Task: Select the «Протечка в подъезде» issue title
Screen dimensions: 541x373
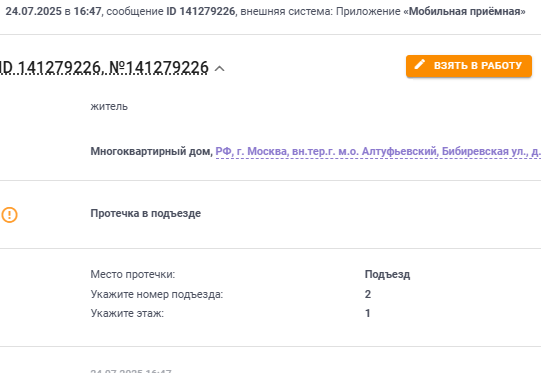Action: pos(146,214)
